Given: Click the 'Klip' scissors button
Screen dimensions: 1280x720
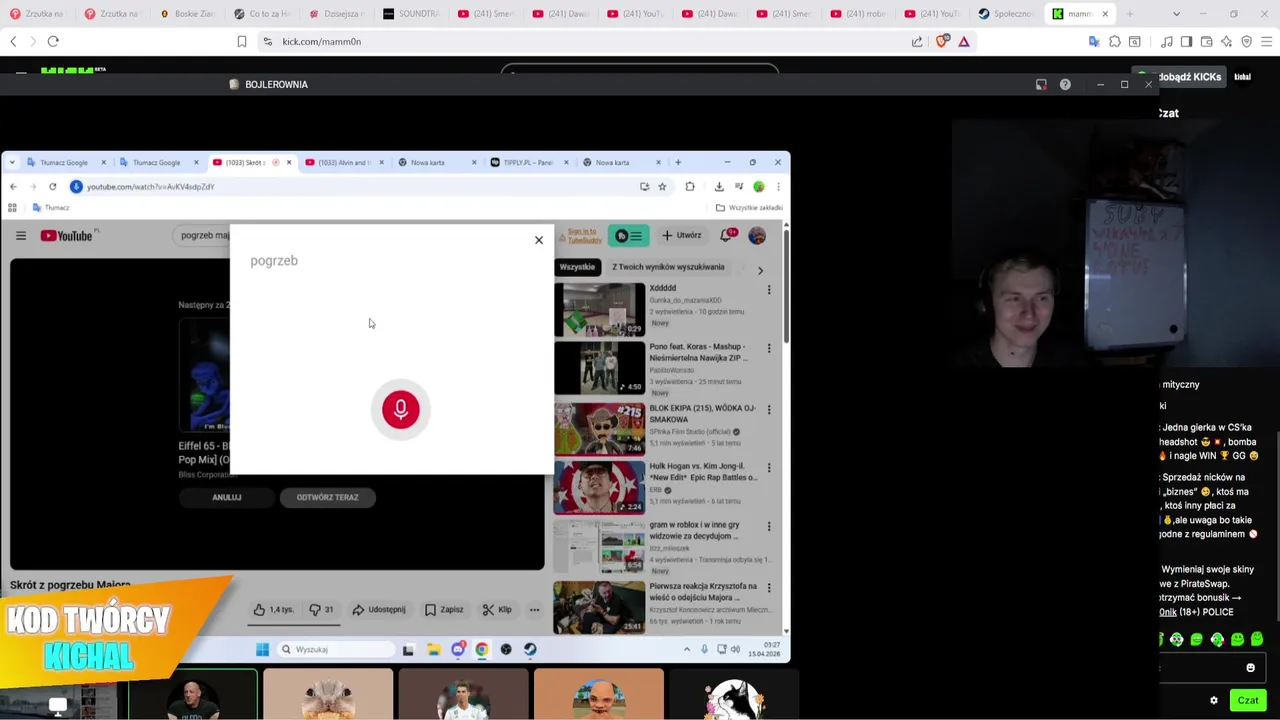Looking at the screenshot, I should point(497,610).
